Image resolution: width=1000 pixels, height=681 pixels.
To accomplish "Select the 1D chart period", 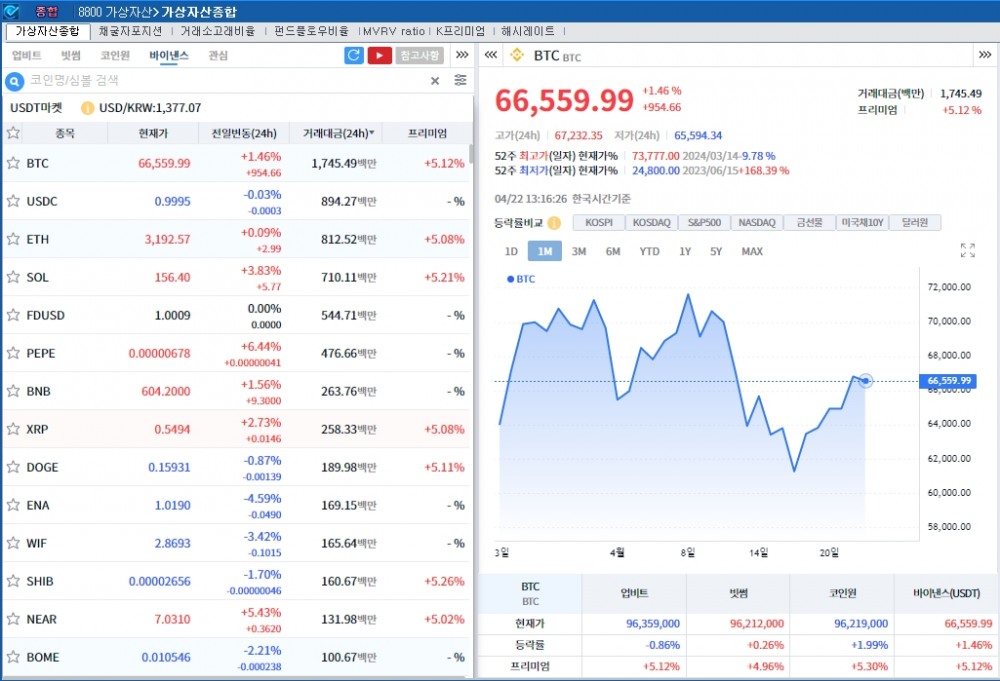I will click(x=511, y=251).
